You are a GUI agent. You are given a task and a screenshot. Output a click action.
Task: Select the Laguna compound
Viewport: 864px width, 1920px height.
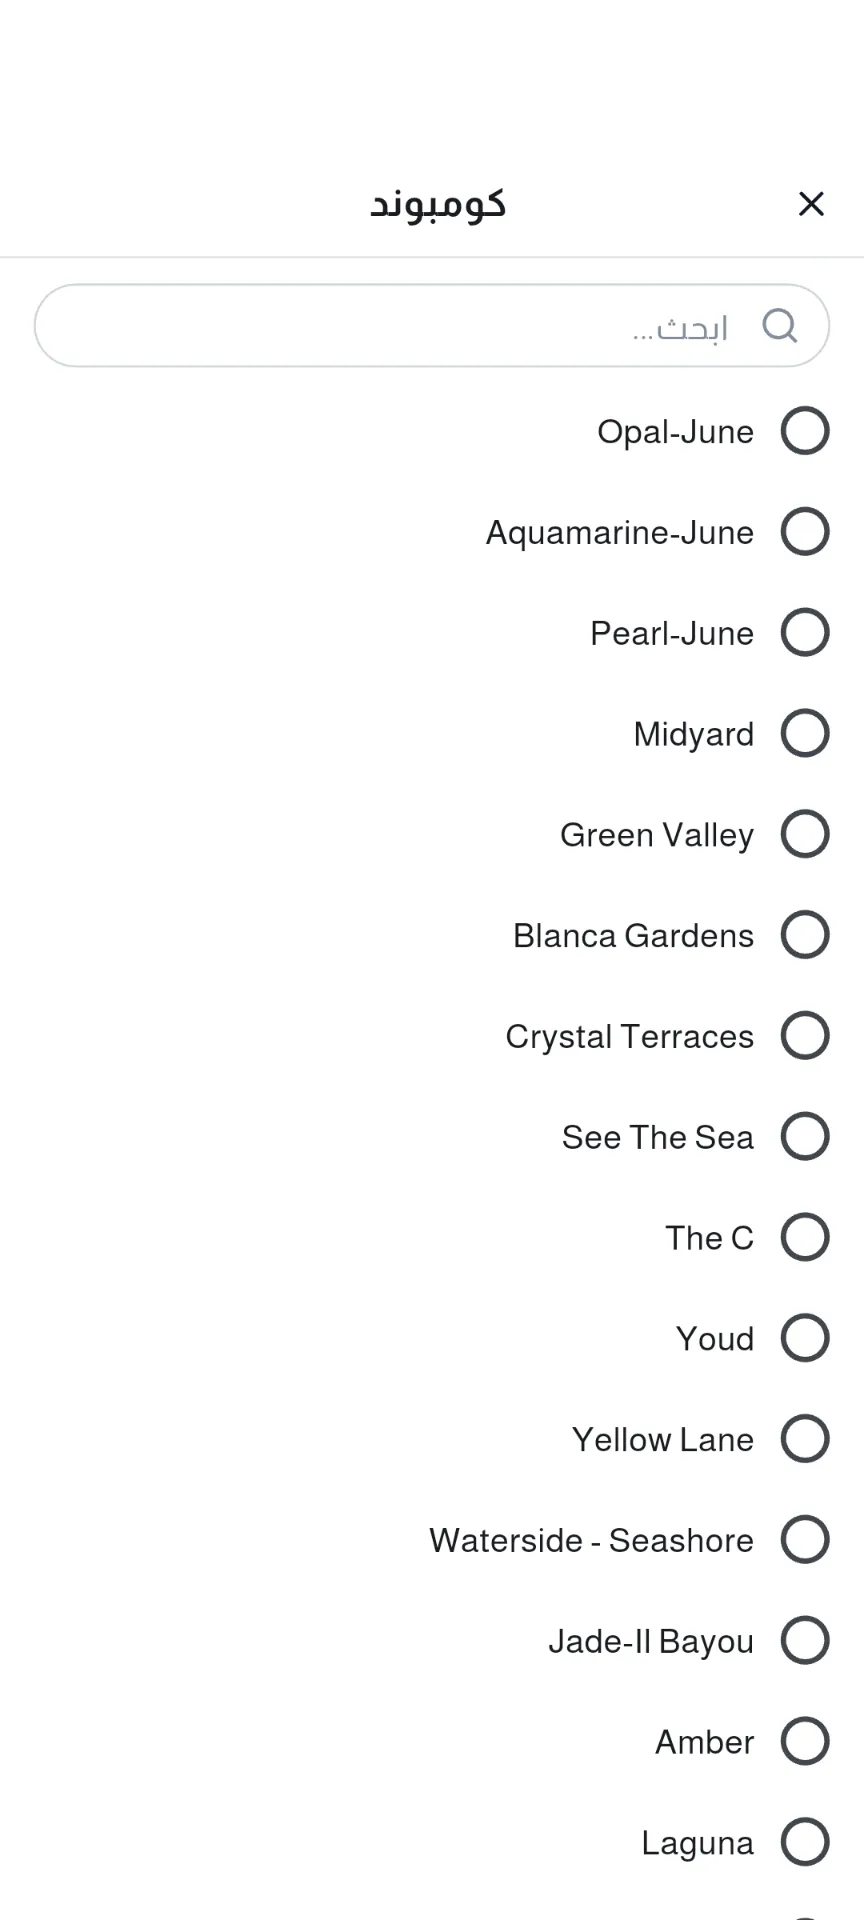click(805, 1843)
